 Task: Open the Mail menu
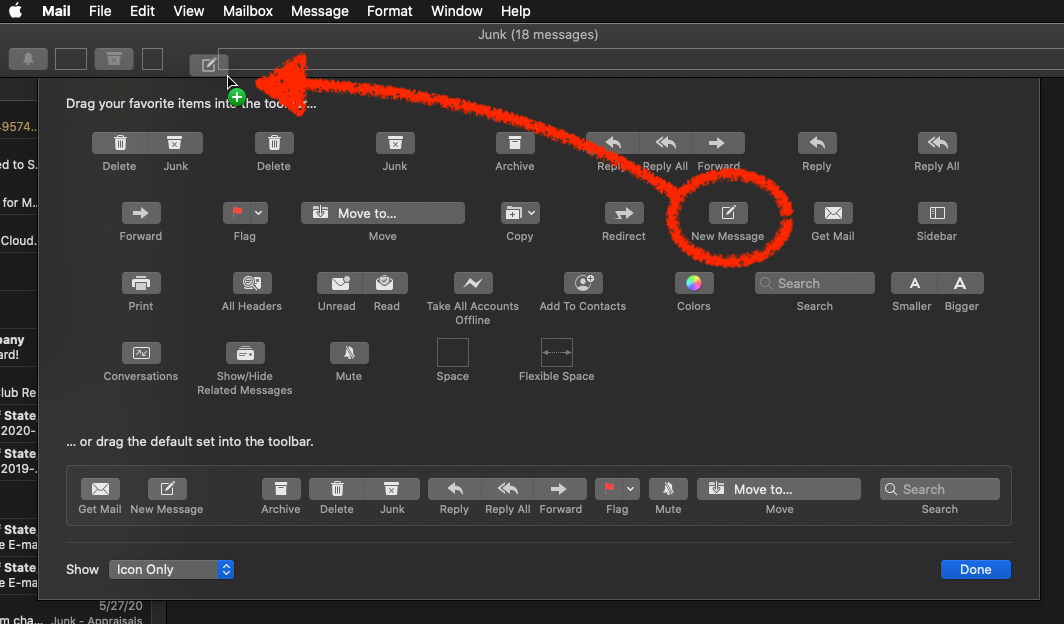[56, 11]
